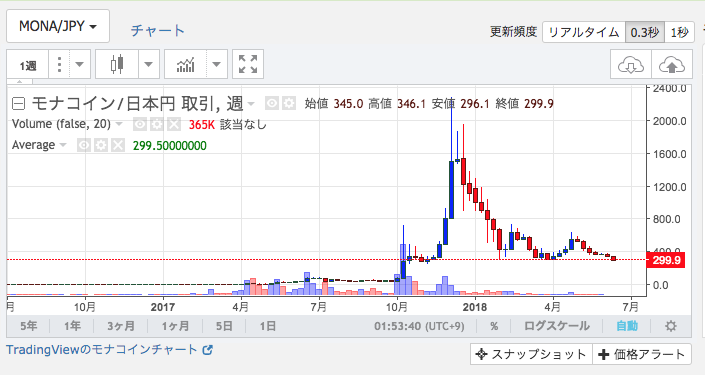Toggle percent scale mode
This screenshot has height=375, width=705.
pyautogui.click(x=494, y=326)
